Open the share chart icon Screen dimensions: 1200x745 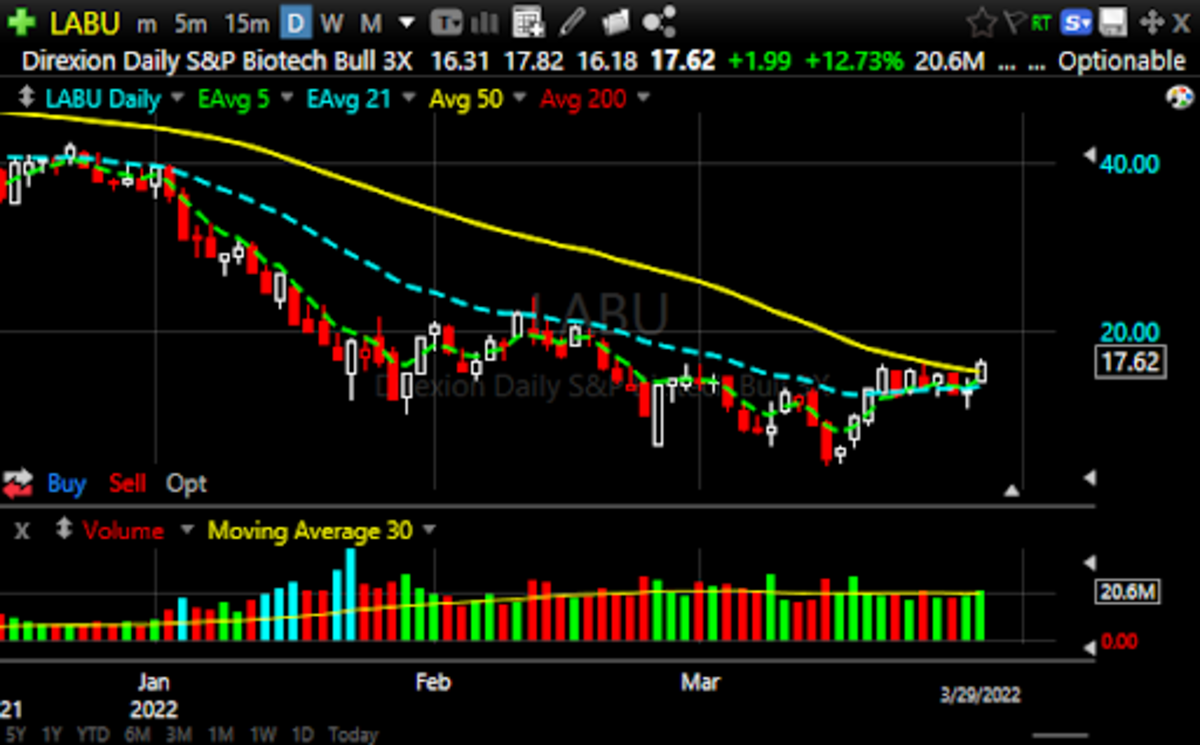click(658, 22)
